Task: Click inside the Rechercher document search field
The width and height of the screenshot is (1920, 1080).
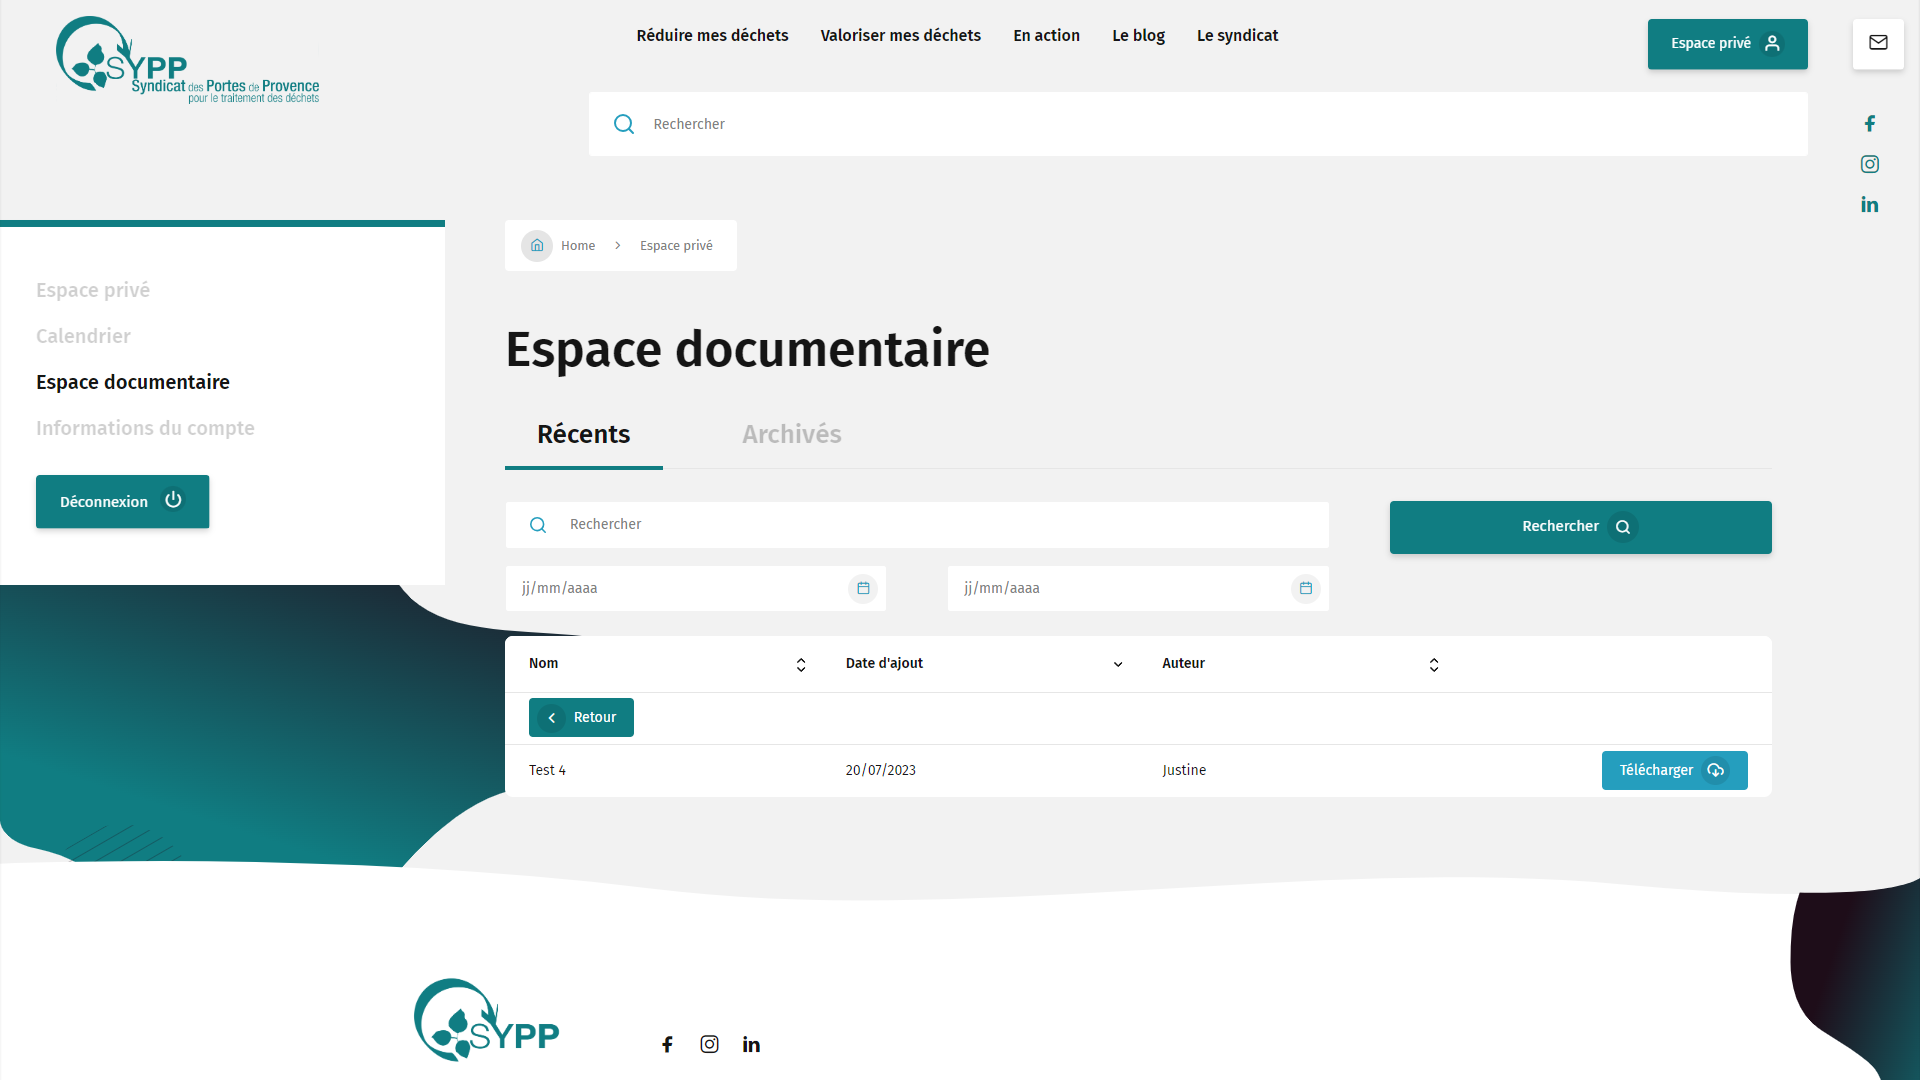Action: pos(900,524)
